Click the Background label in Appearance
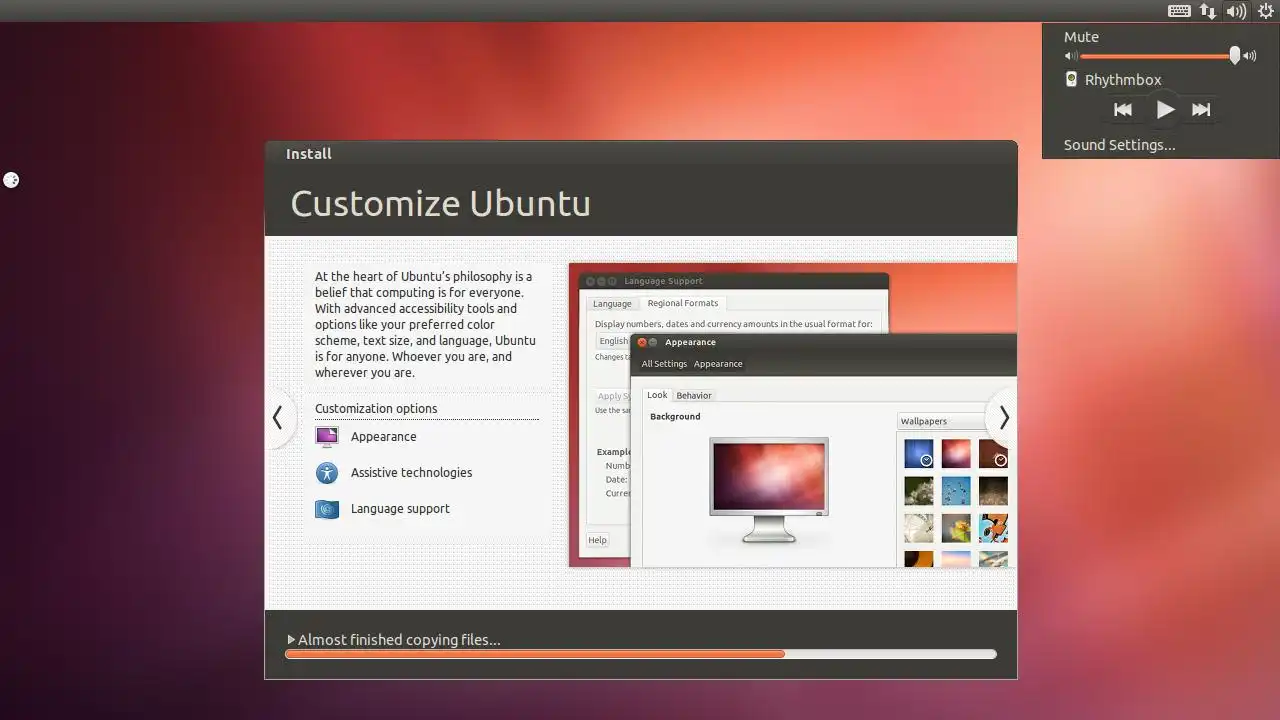 pos(675,416)
